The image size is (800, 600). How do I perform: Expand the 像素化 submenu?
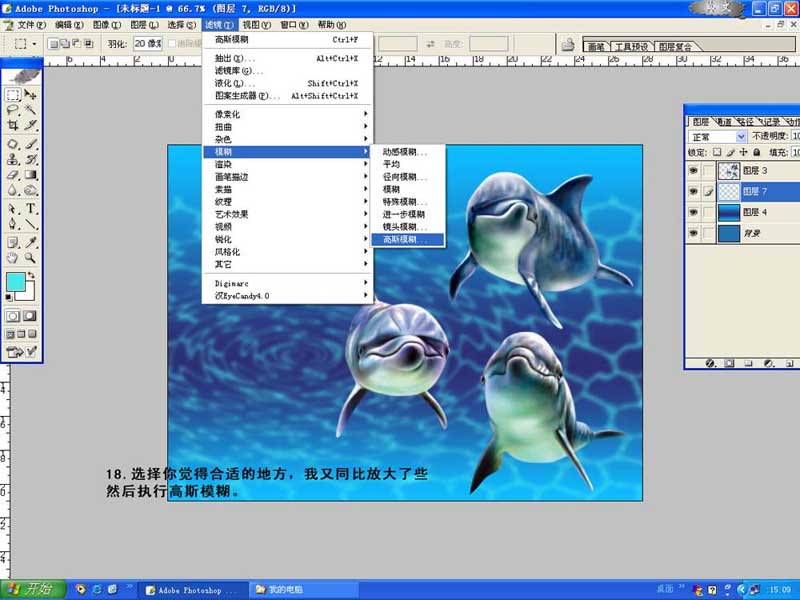coord(288,114)
